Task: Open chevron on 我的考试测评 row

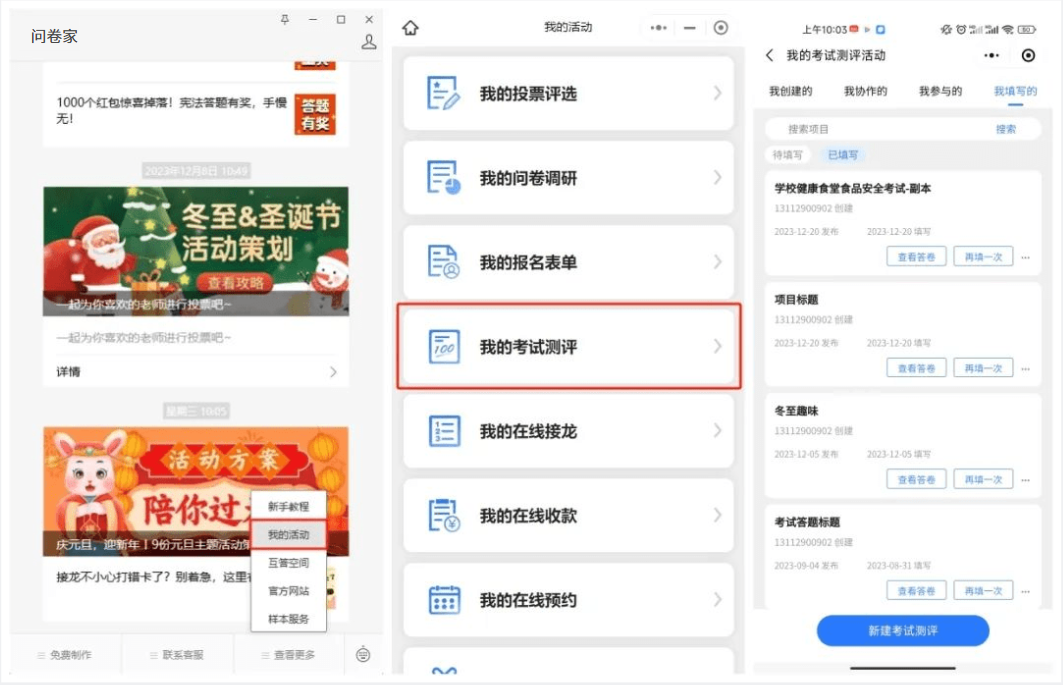Action: tap(717, 346)
